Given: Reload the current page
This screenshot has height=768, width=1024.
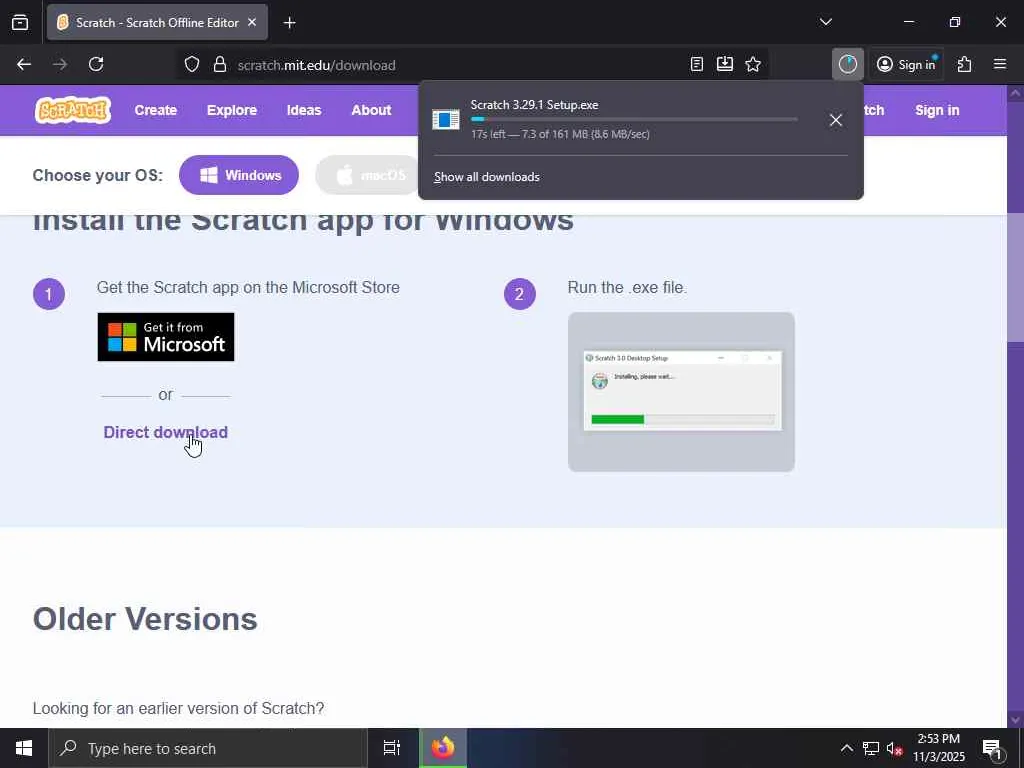Looking at the screenshot, I should [x=96, y=64].
